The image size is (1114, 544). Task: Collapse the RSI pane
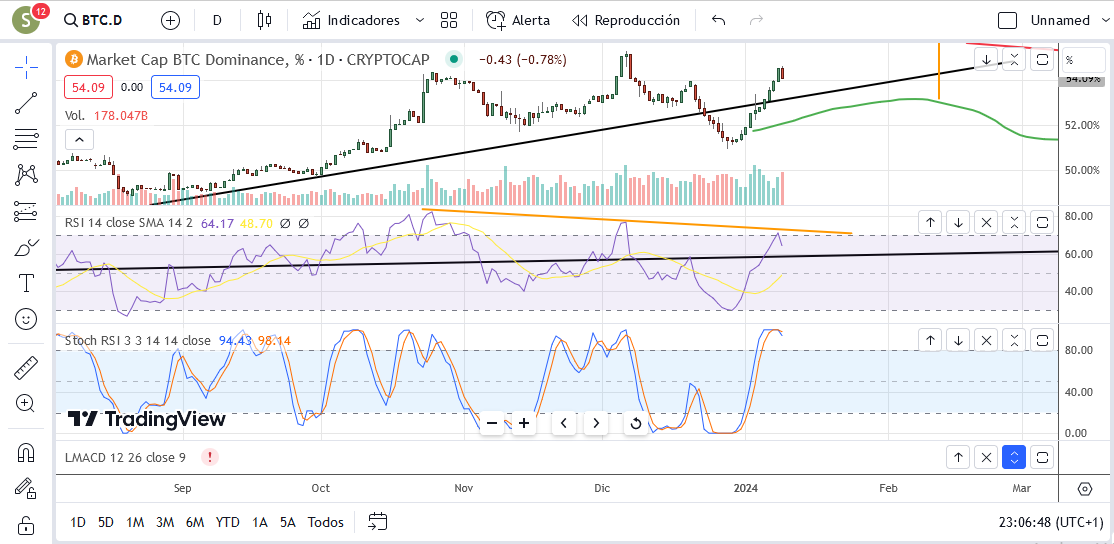pos(1015,223)
